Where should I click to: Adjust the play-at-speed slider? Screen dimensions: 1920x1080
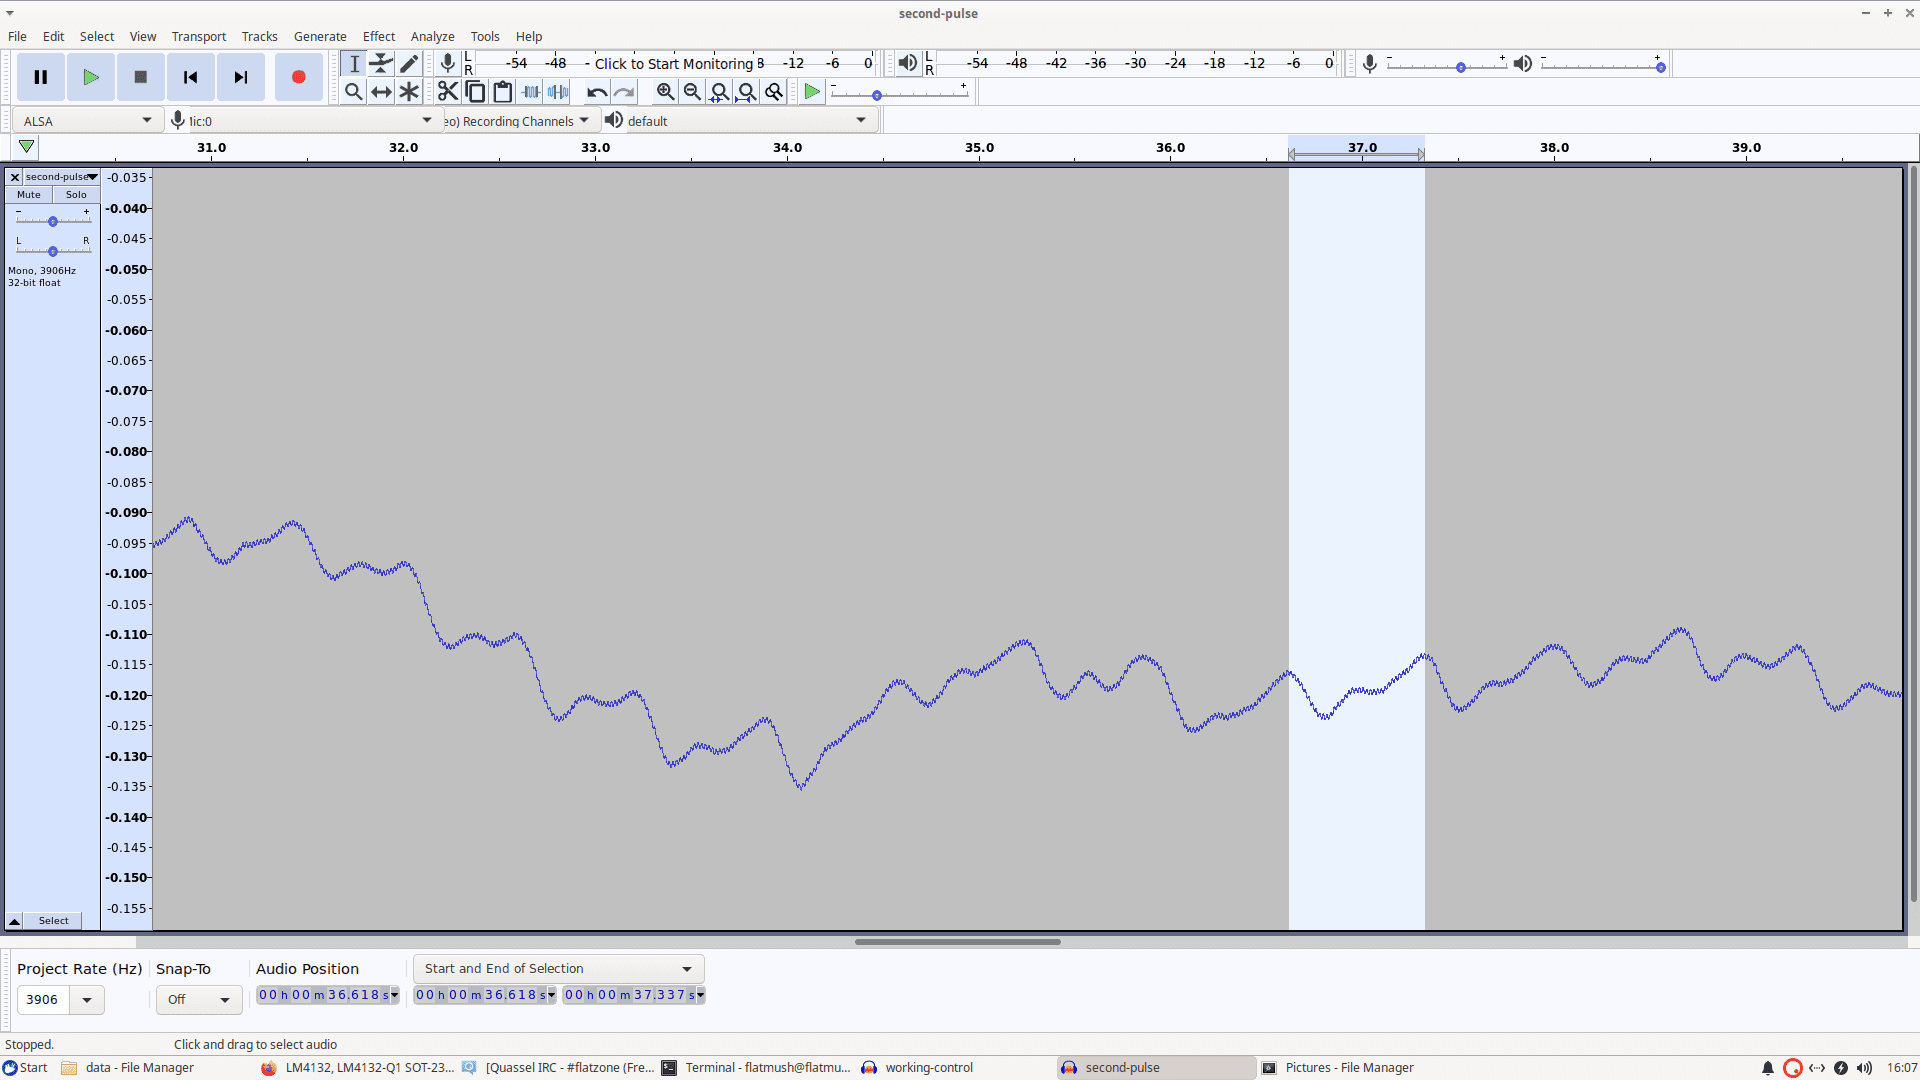(x=900, y=94)
